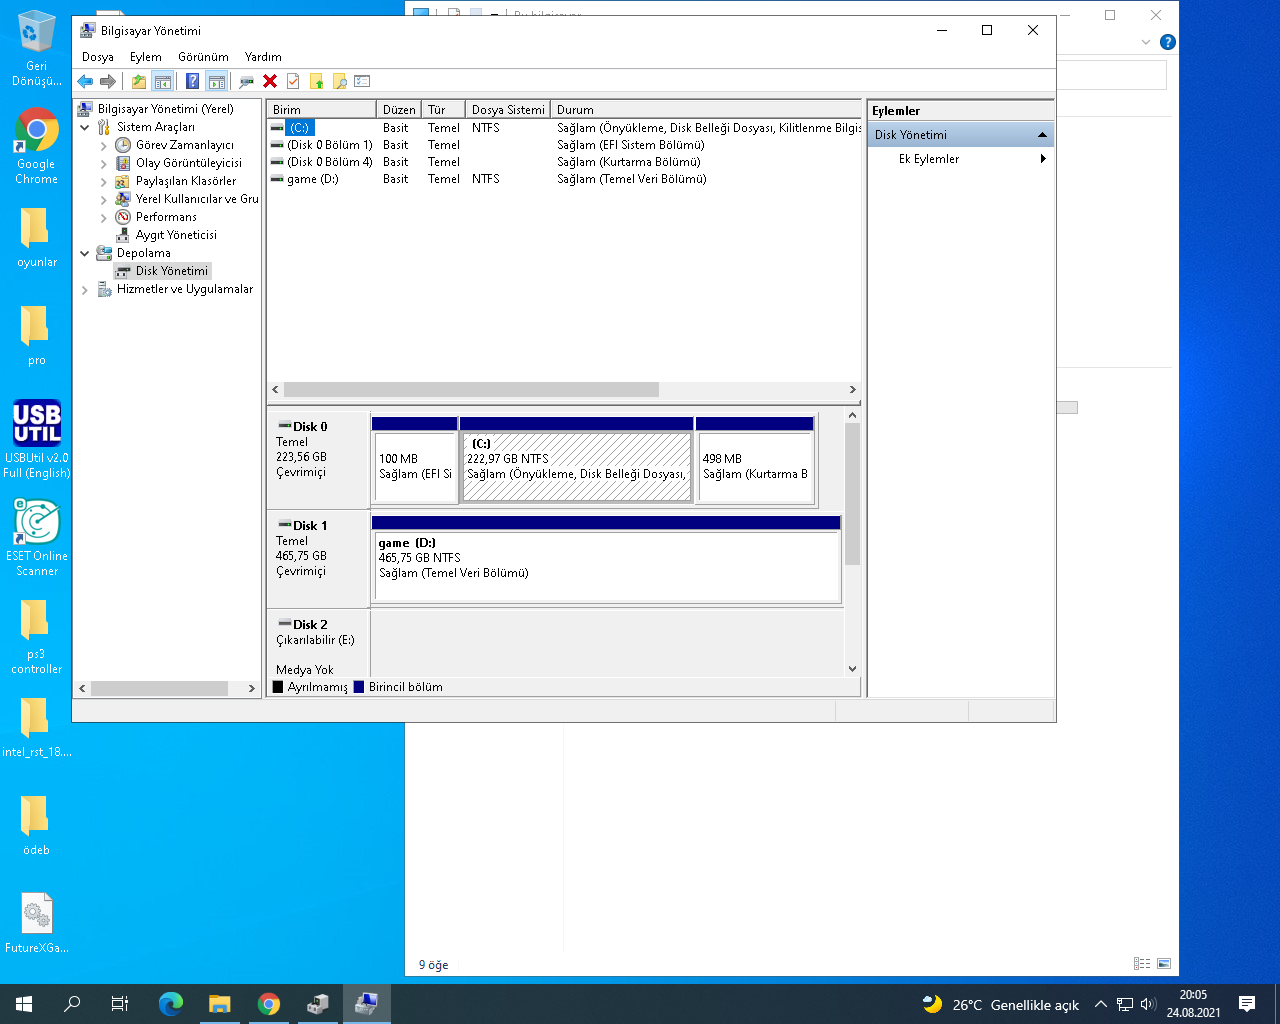
Task: Expand Yerel Kullanıcılar ve Gruplar node
Action: tap(104, 199)
